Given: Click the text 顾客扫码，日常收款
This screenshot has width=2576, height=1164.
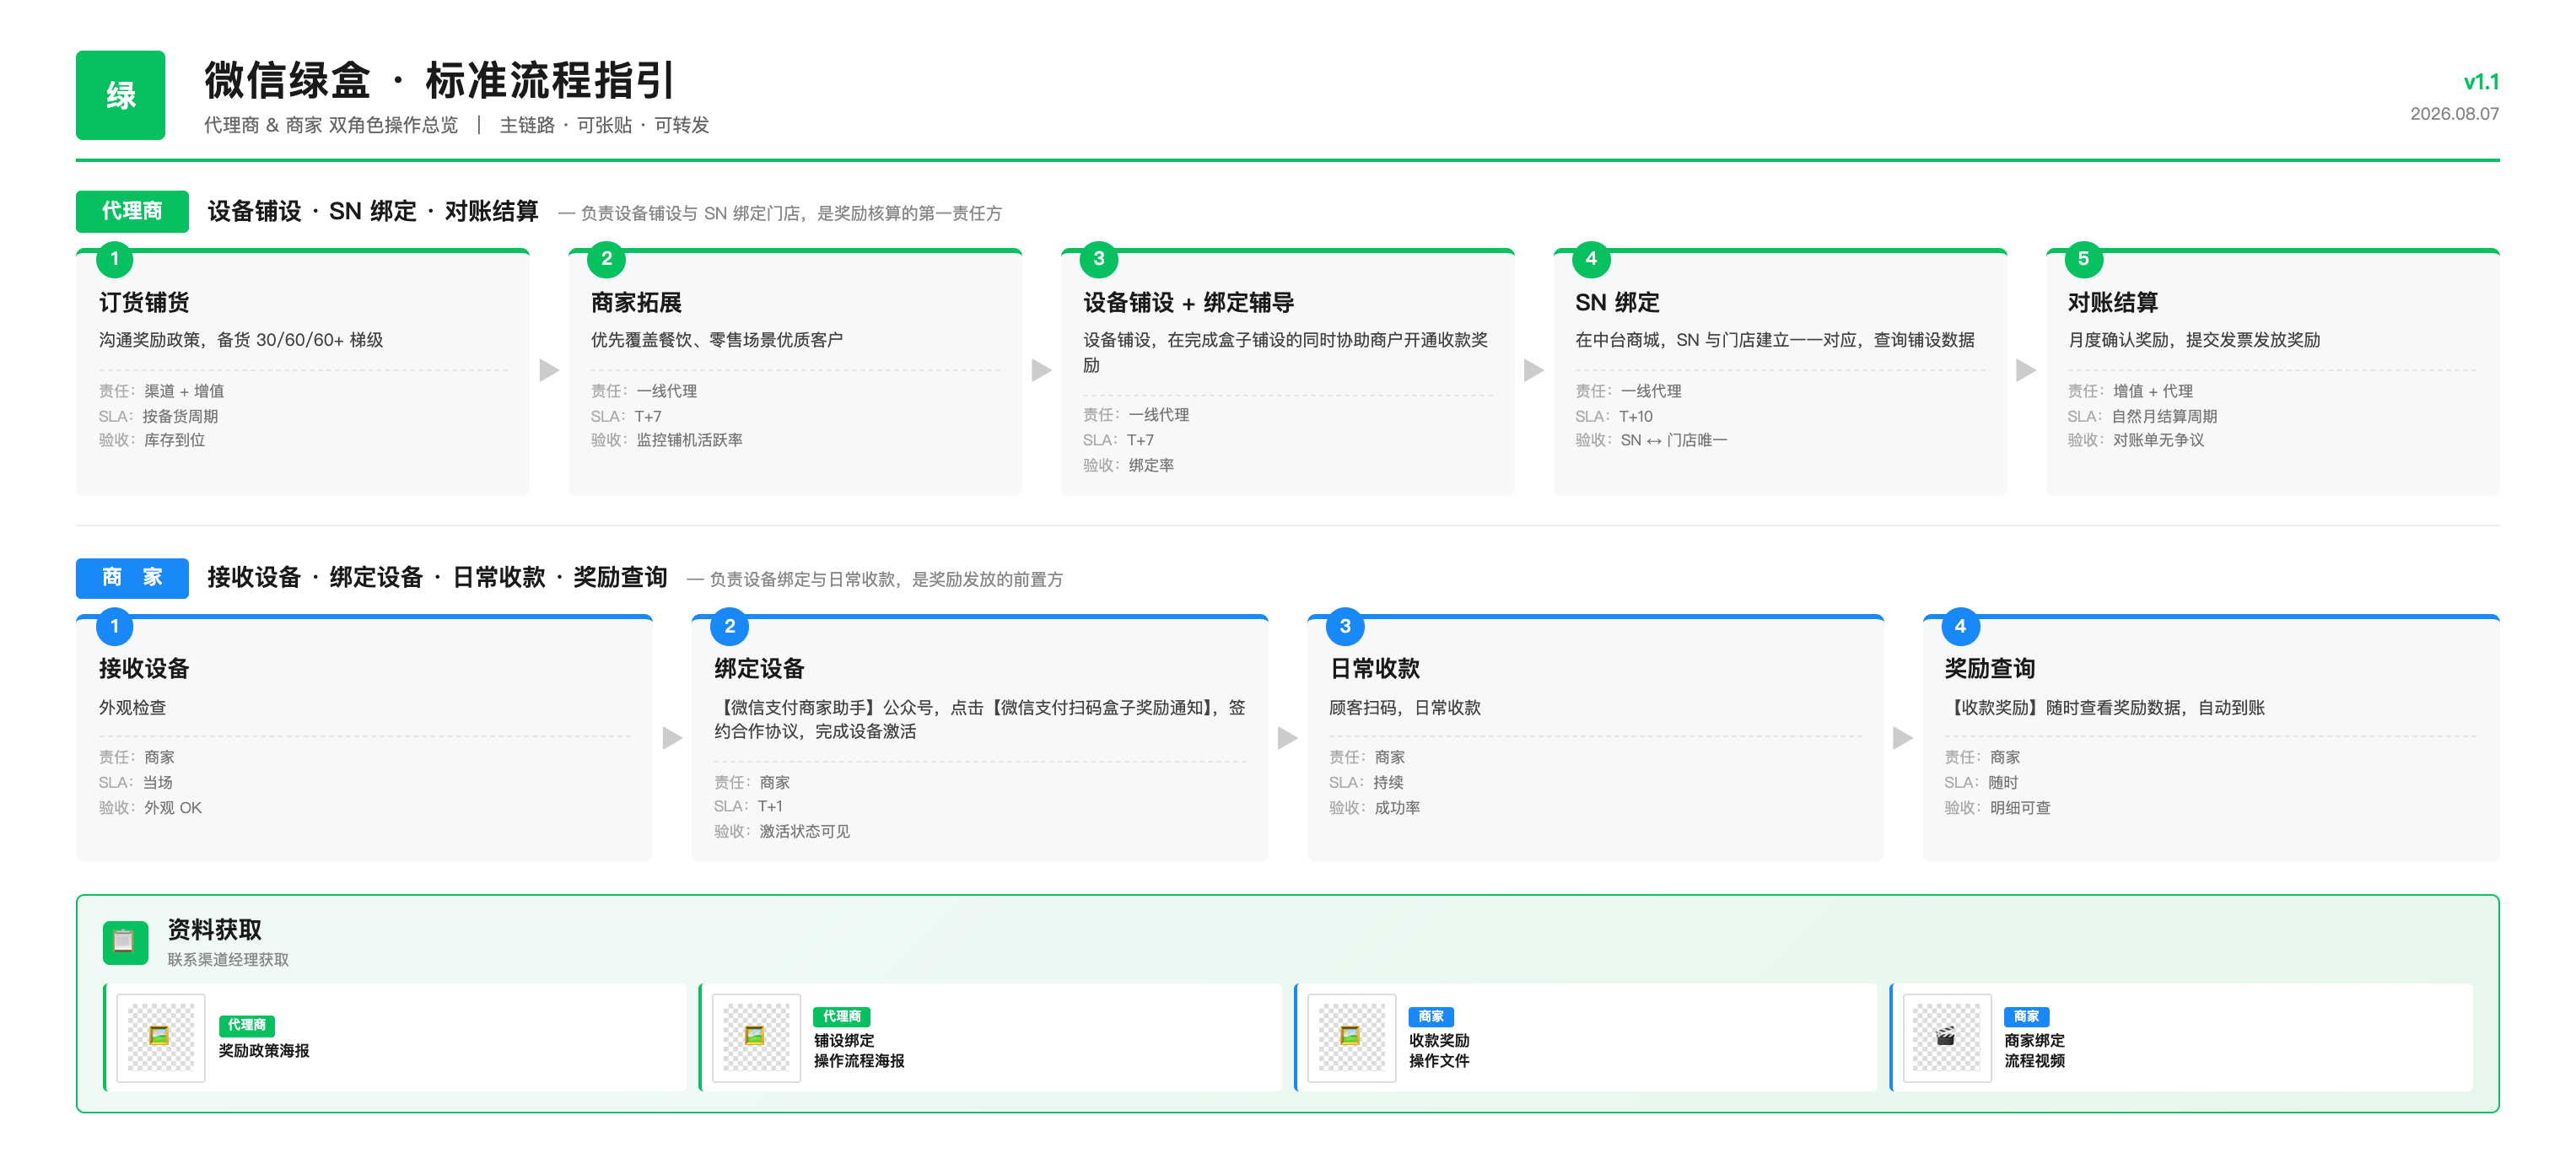Looking at the screenshot, I should [x=1404, y=707].
